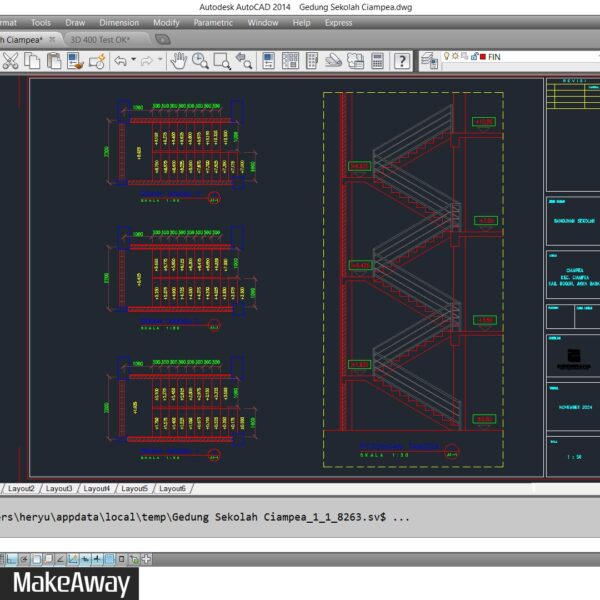Select the Pan hand tool
Screen dimensions: 600x600
click(179, 61)
